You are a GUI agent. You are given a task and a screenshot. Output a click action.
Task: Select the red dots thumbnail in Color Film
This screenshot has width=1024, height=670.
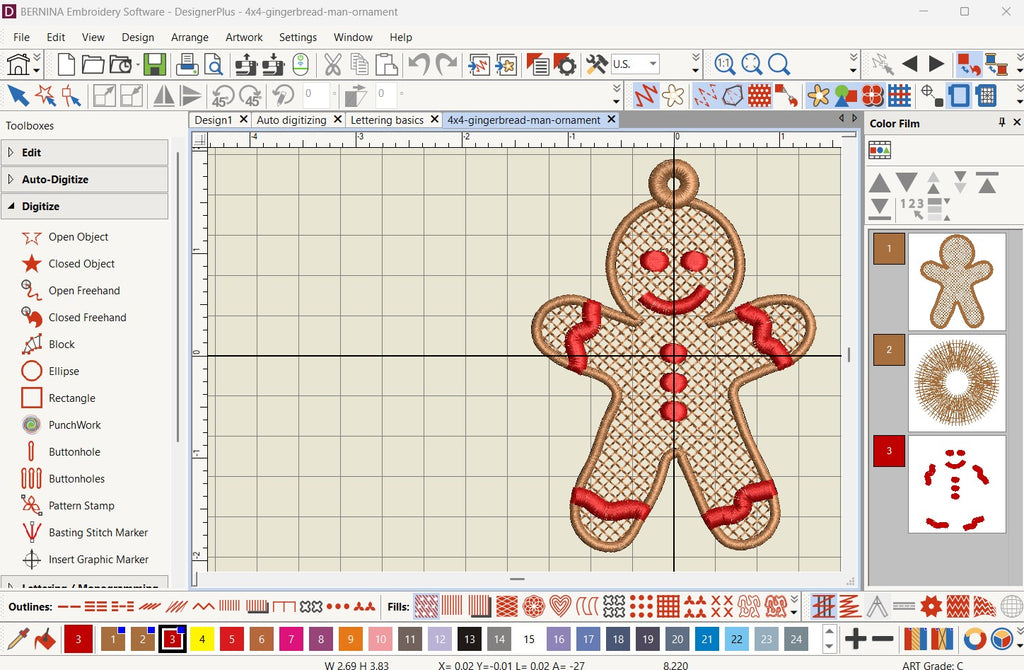[x=956, y=483]
